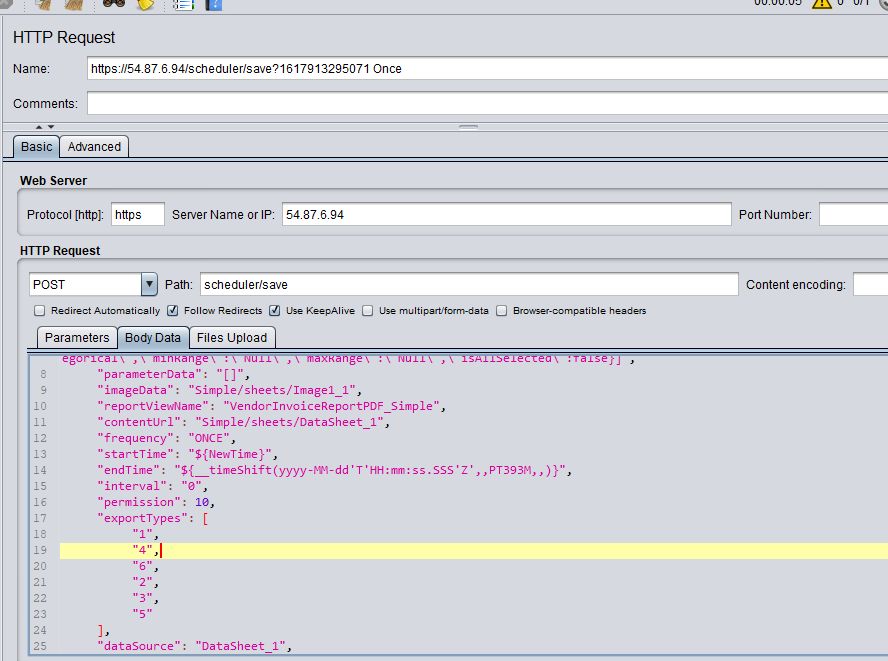The image size is (888, 661).
Task: Click the down arrow on the split pane divider
Action: click(x=51, y=127)
